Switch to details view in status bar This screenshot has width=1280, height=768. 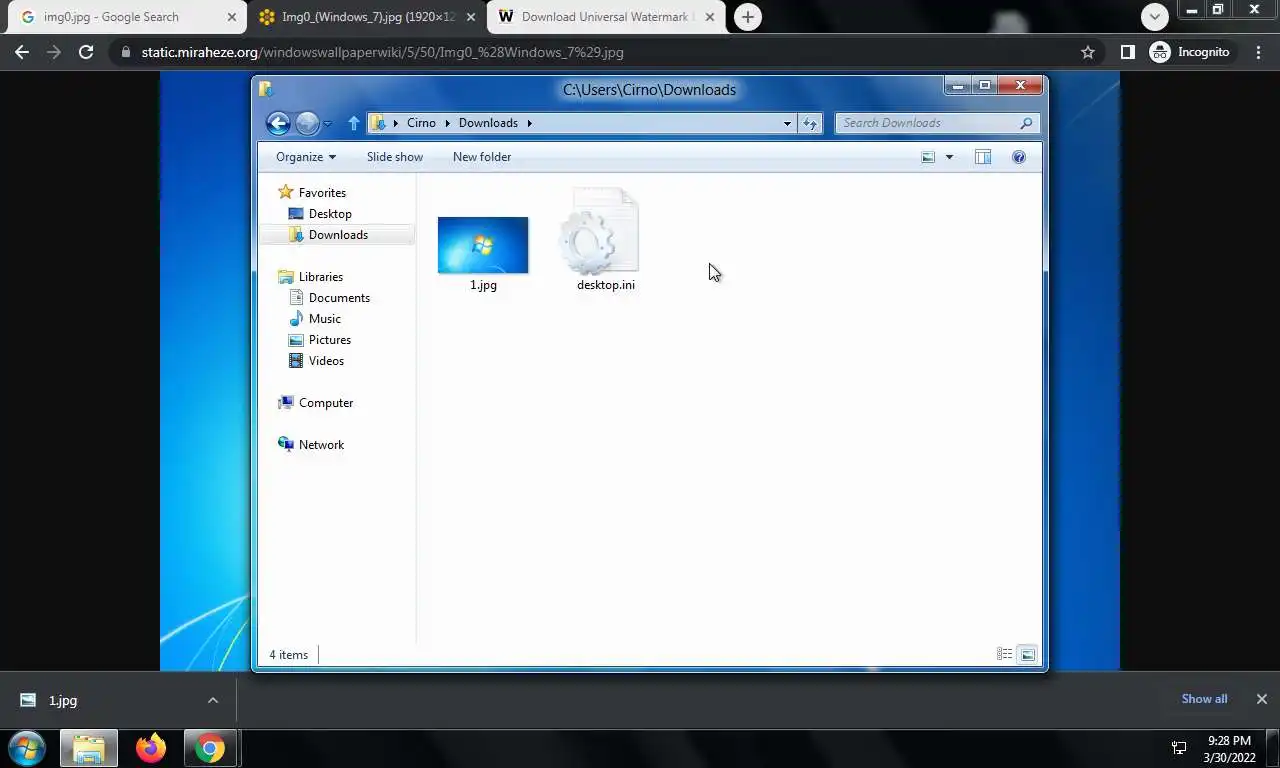pos(1004,654)
